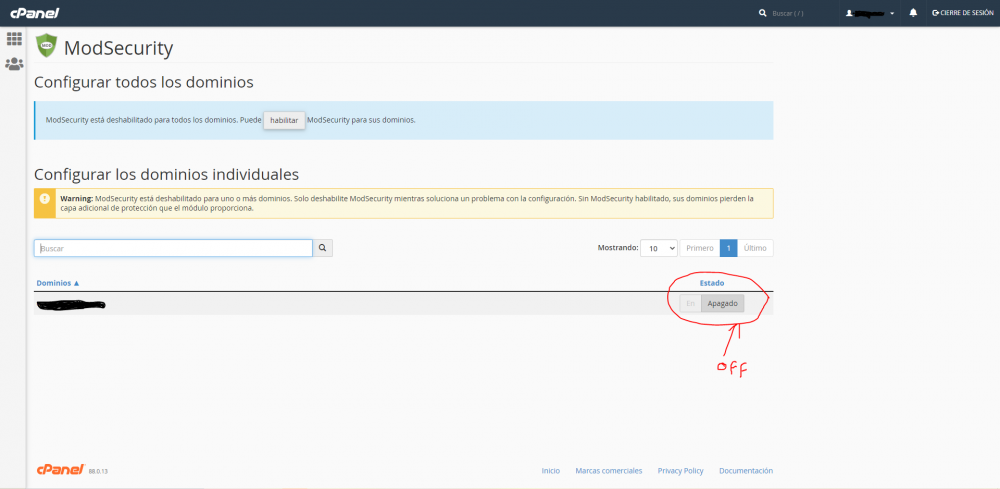Switch domain ModSecurity to En
The image size is (1000, 489).
point(690,303)
